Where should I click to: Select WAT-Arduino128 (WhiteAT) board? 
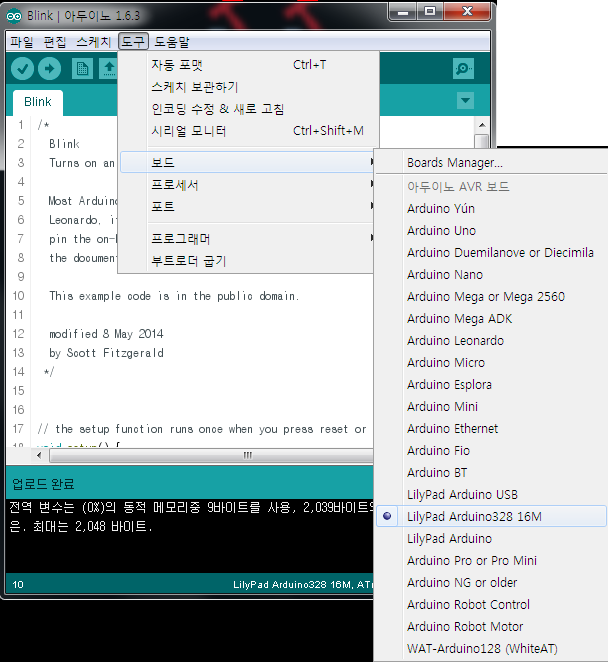pos(491,648)
